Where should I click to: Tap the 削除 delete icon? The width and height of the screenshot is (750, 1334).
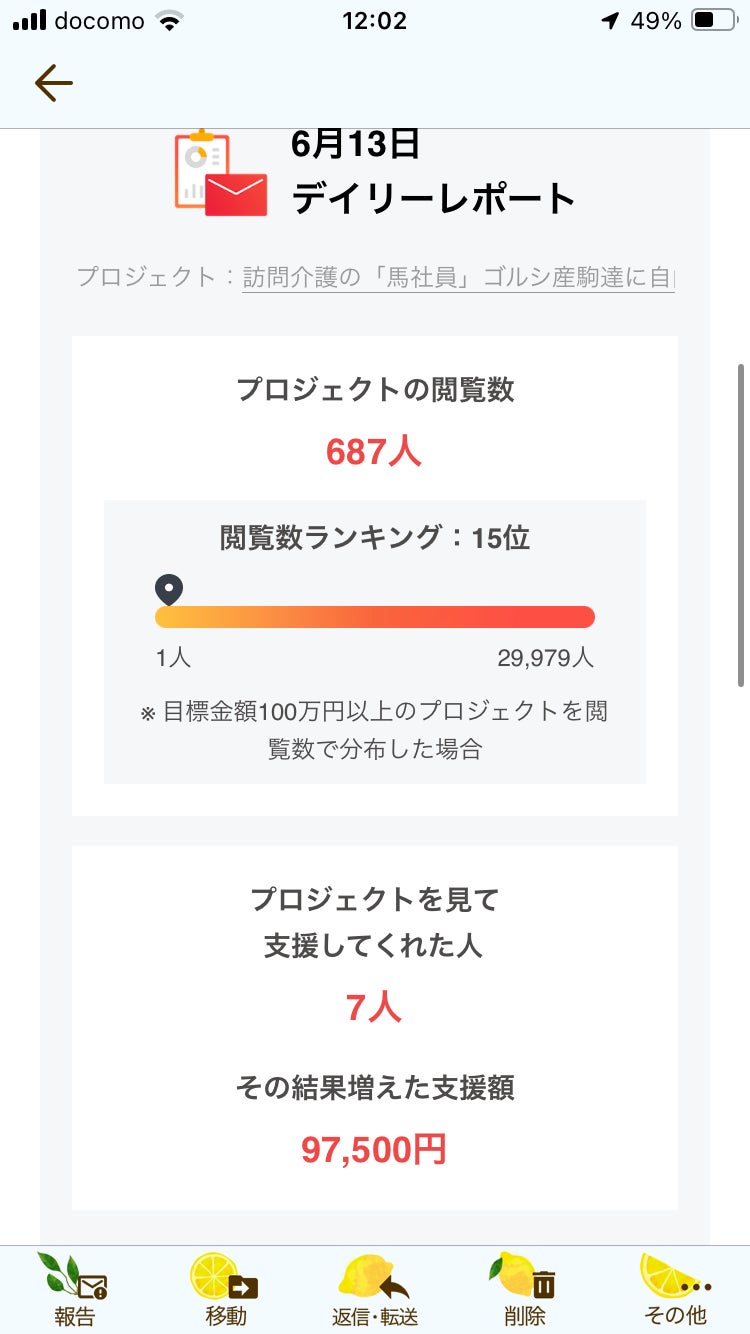(x=525, y=1289)
